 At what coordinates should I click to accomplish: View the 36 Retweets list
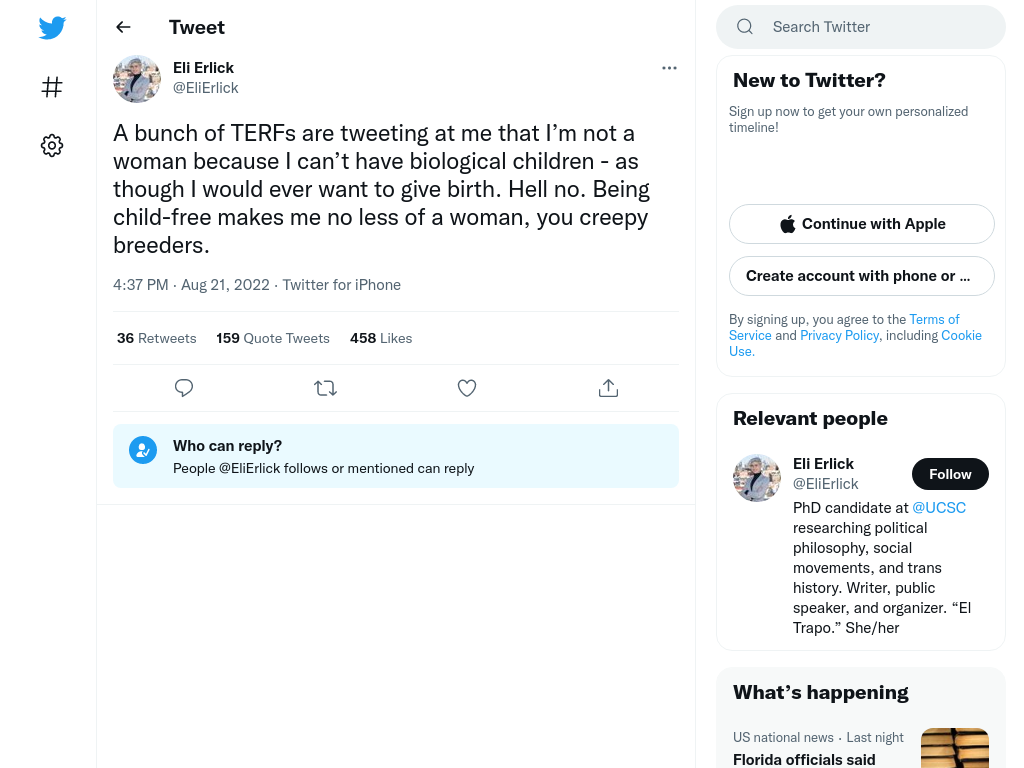coord(157,338)
